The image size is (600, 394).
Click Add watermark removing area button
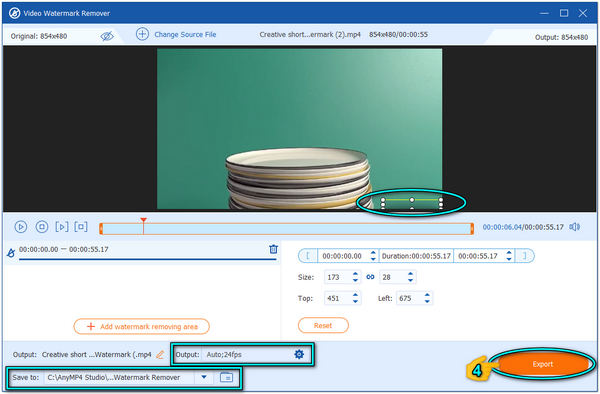(142, 327)
